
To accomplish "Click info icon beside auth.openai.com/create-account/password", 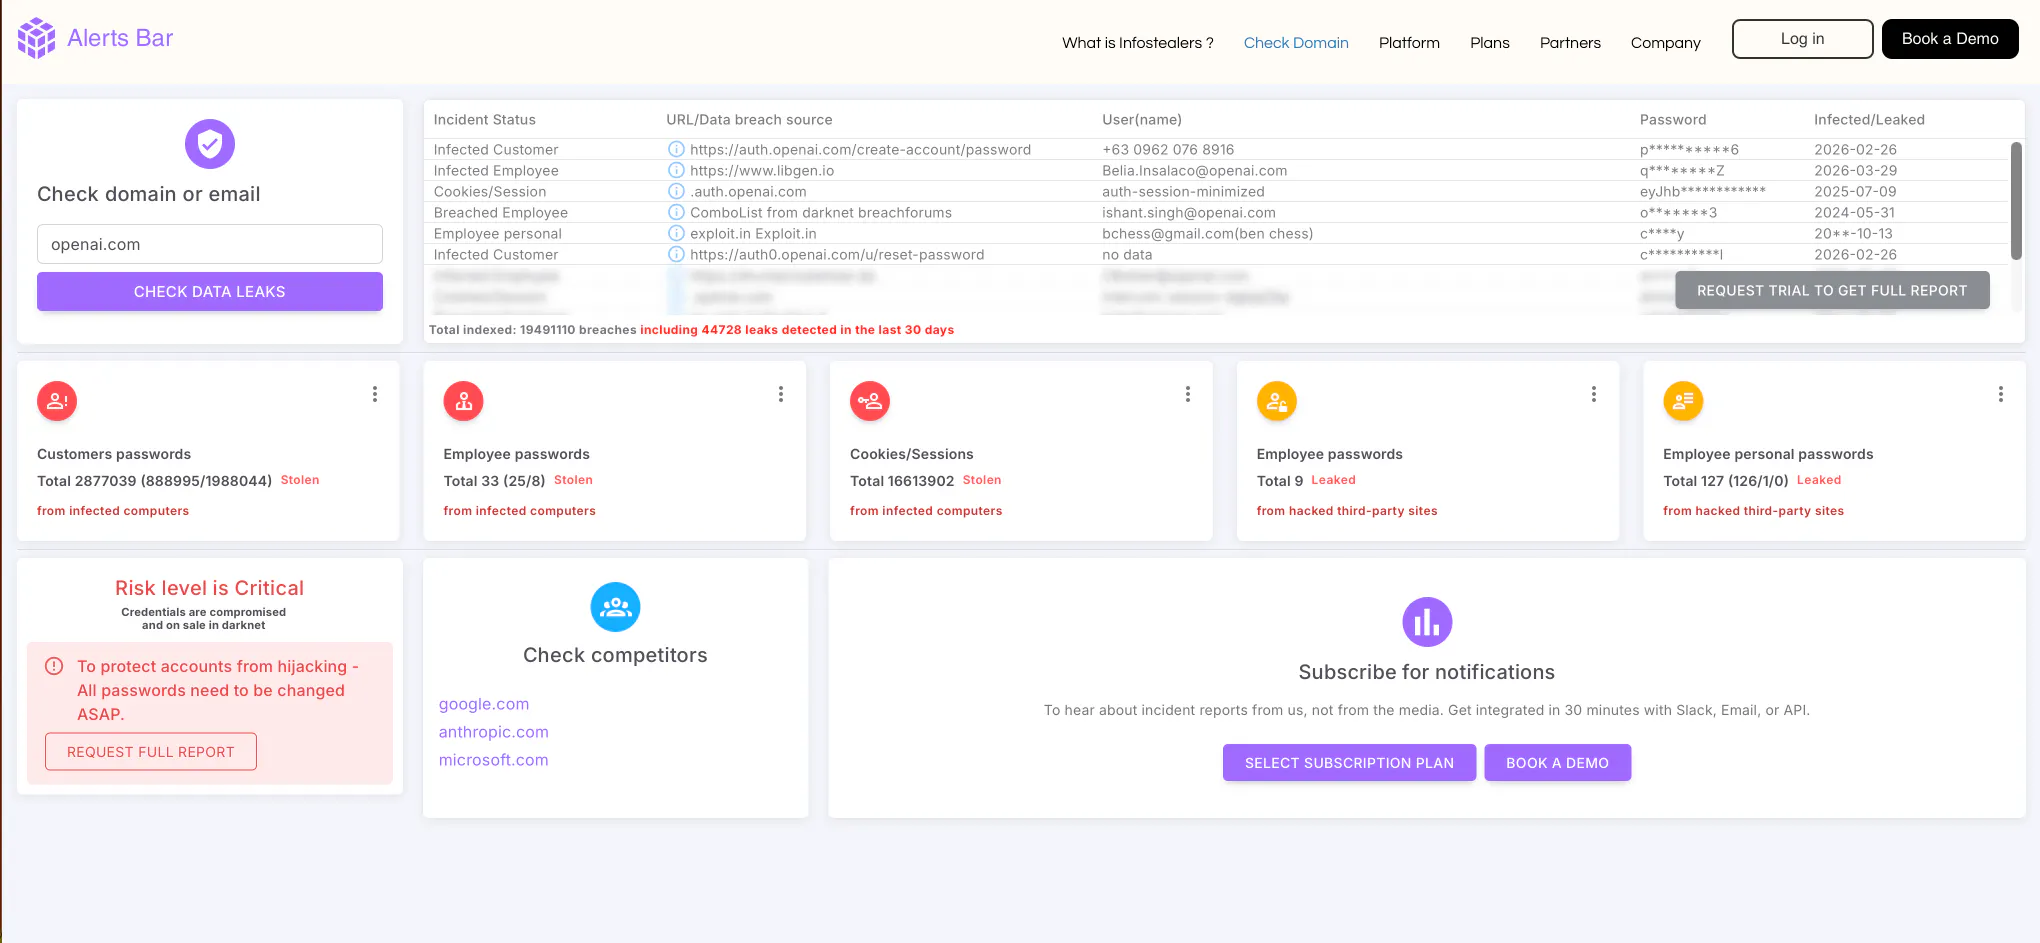I will [676, 149].
